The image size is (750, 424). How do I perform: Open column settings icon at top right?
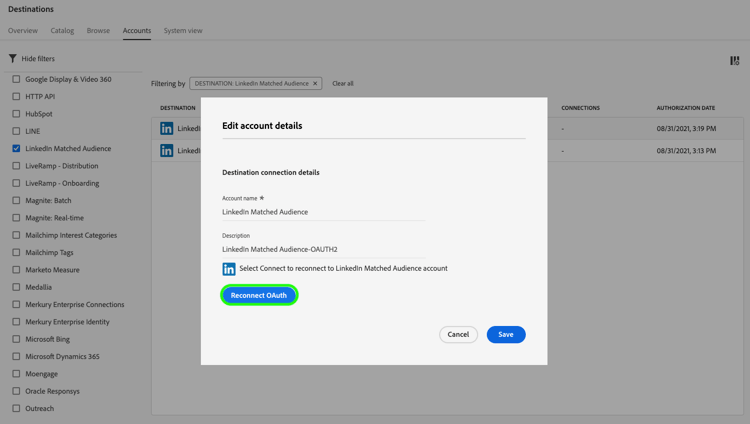pos(734,61)
